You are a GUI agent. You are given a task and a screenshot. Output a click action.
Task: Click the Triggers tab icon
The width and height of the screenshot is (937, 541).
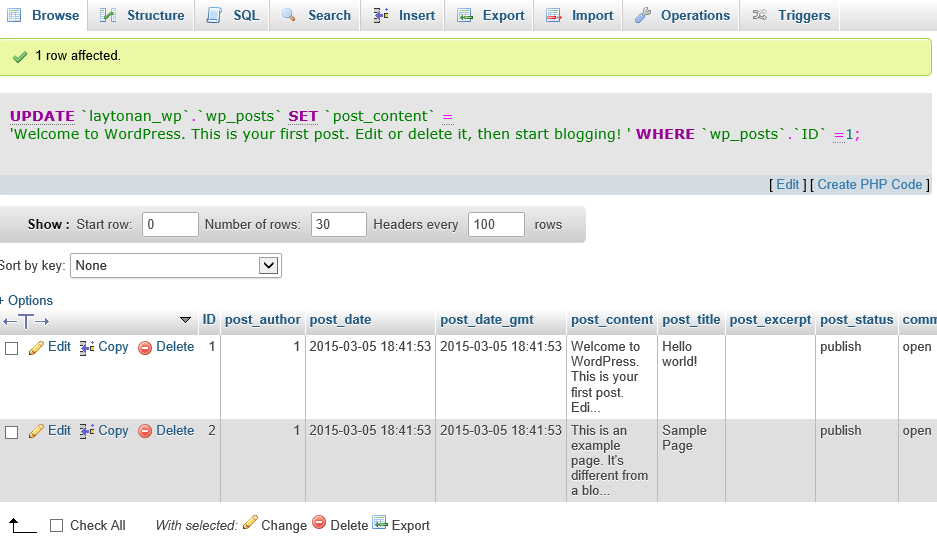[x=760, y=15]
